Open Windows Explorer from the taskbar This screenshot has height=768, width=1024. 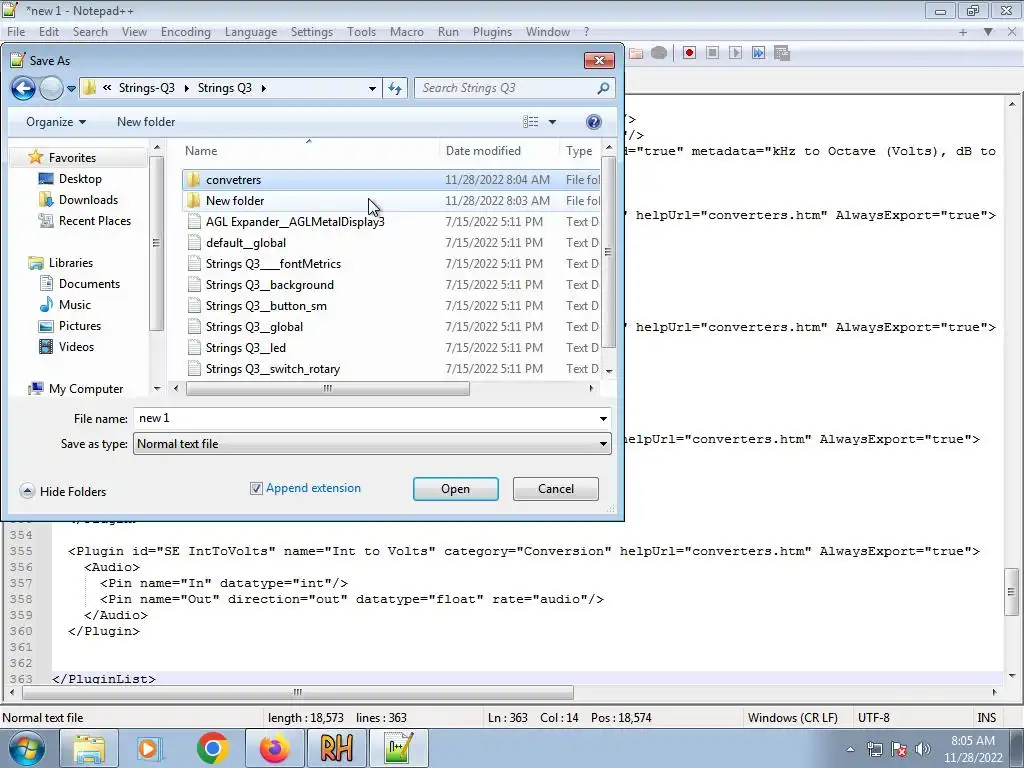pyautogui.click(x=89, y=748)
